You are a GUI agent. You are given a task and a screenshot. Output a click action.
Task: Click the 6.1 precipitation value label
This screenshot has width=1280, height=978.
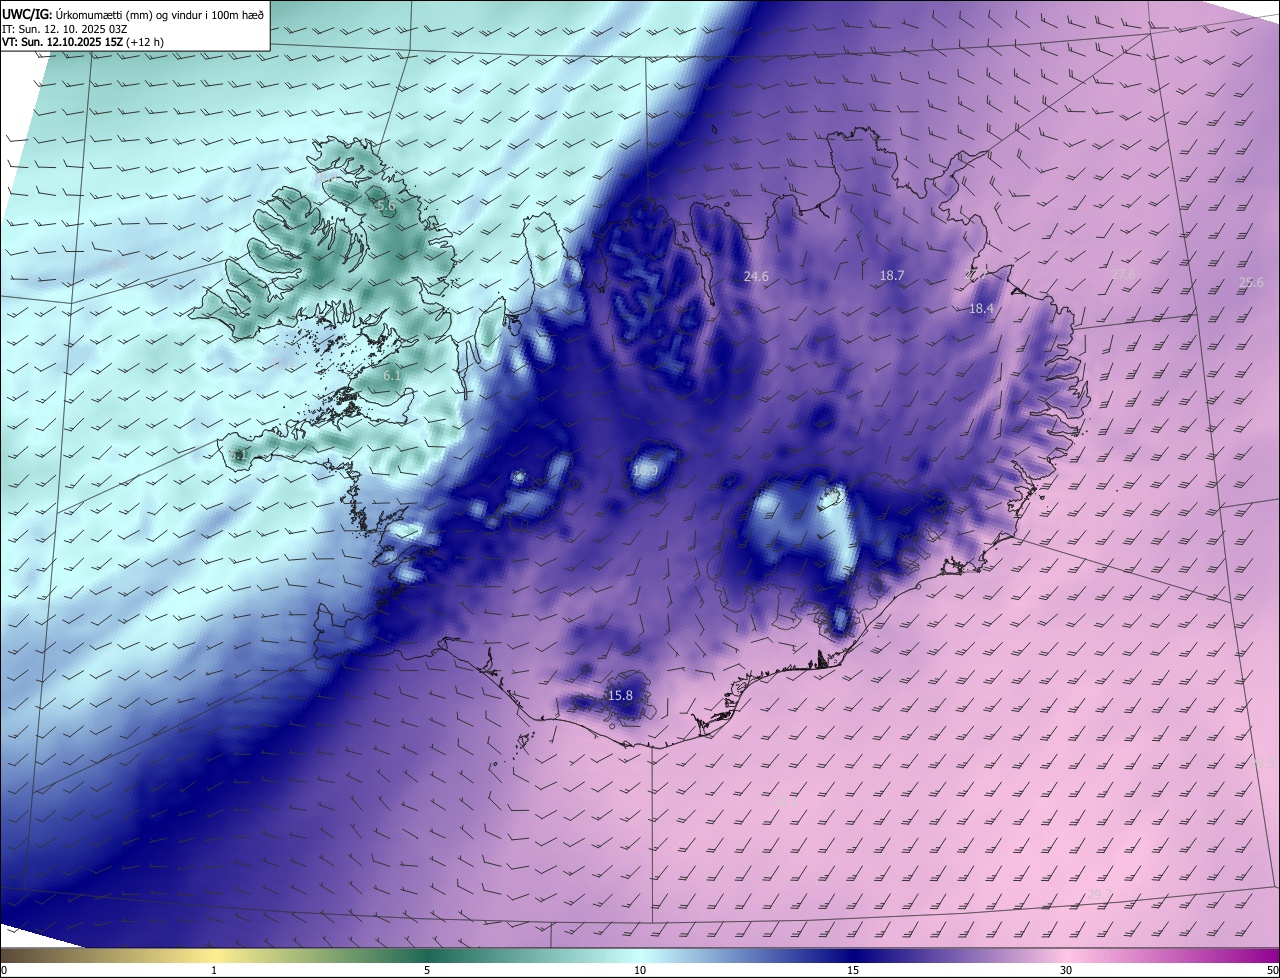coord(392,376)
